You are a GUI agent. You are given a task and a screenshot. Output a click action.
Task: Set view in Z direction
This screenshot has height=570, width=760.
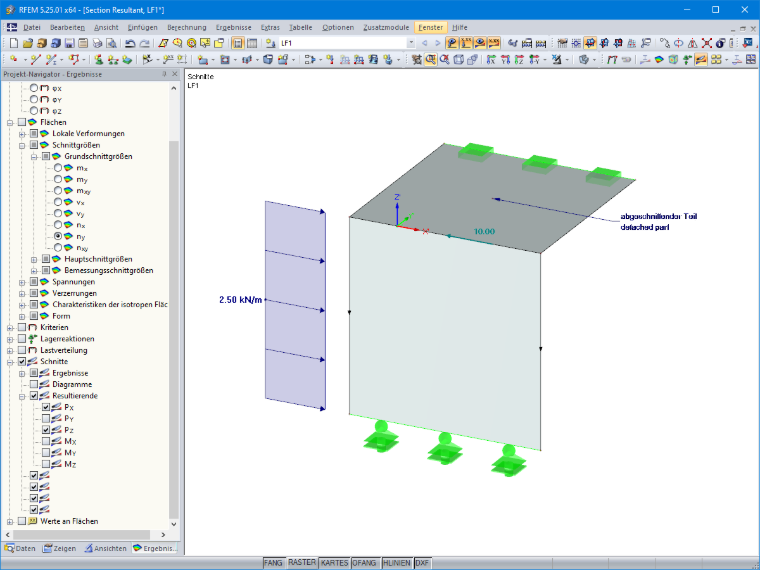520,60
